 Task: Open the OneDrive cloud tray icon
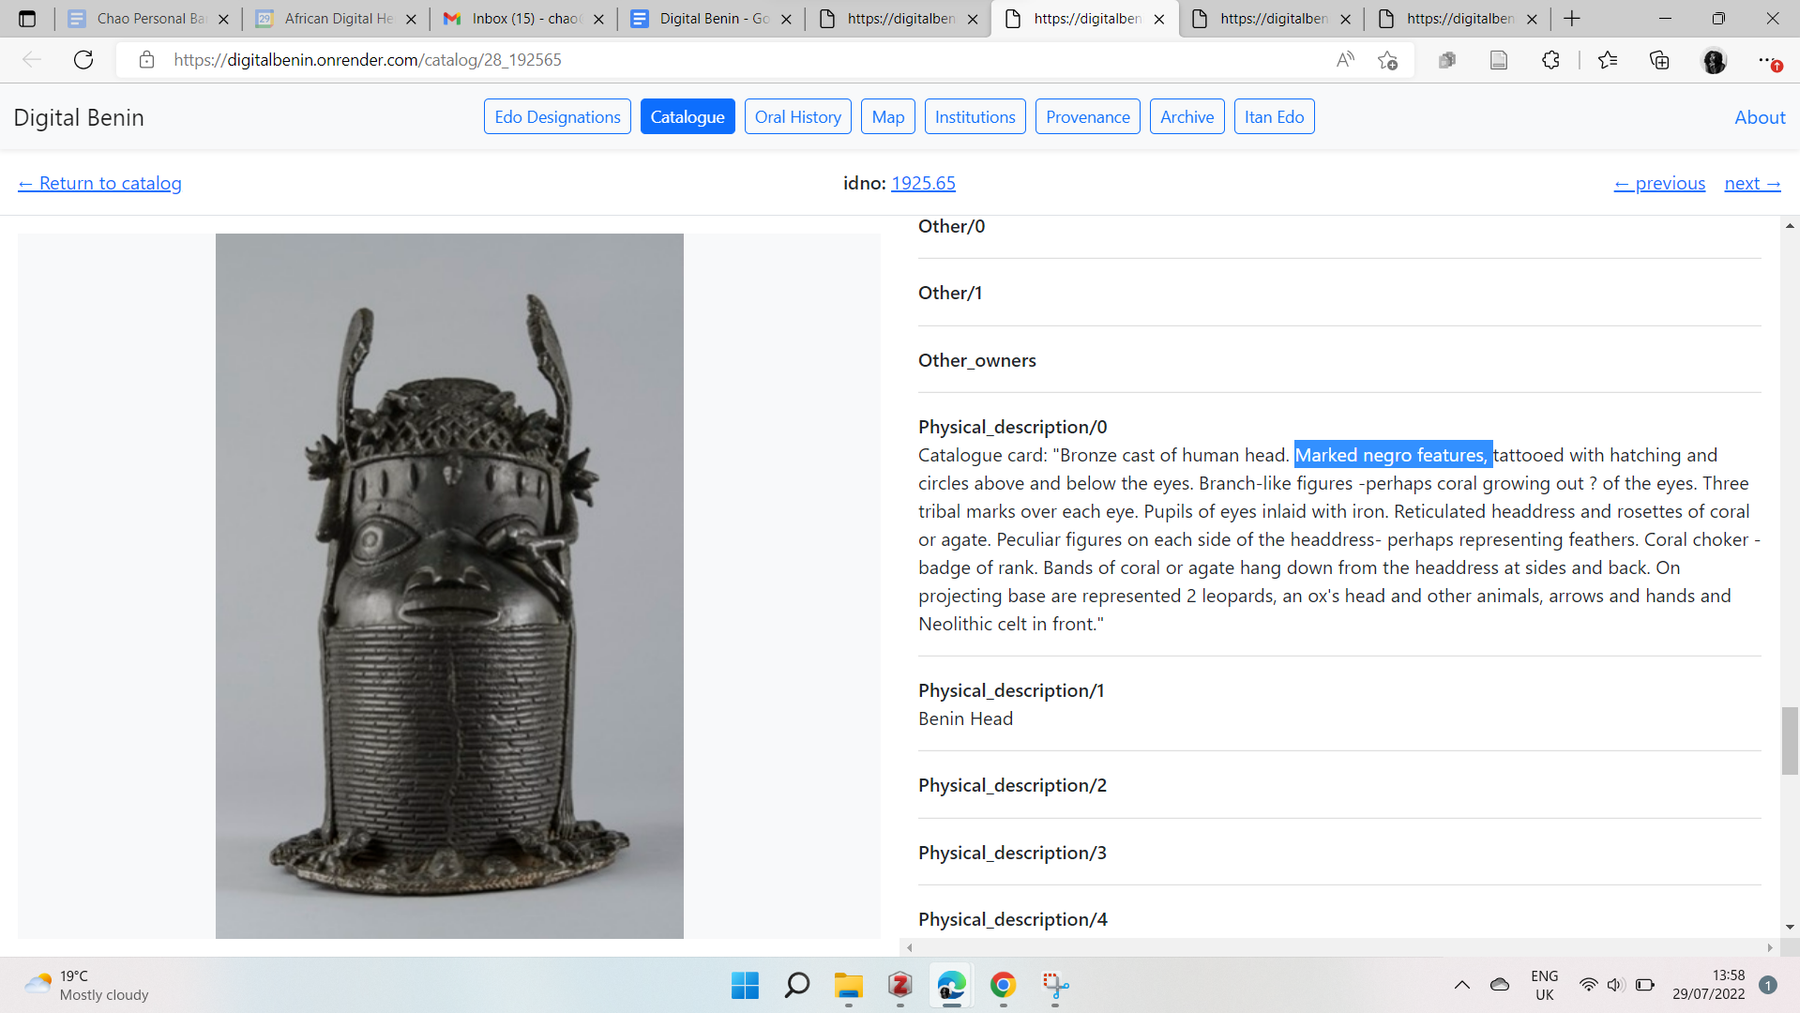[1499, 985]
